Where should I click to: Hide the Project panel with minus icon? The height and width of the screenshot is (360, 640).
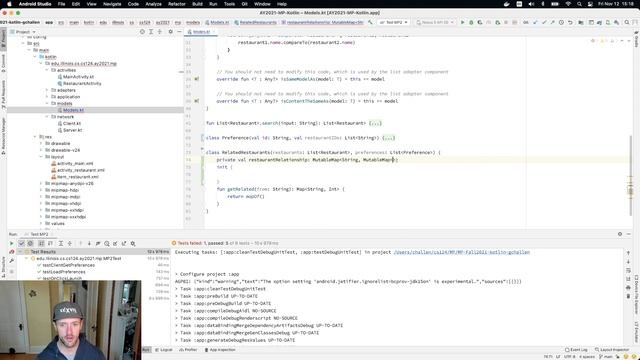(179, 31)
